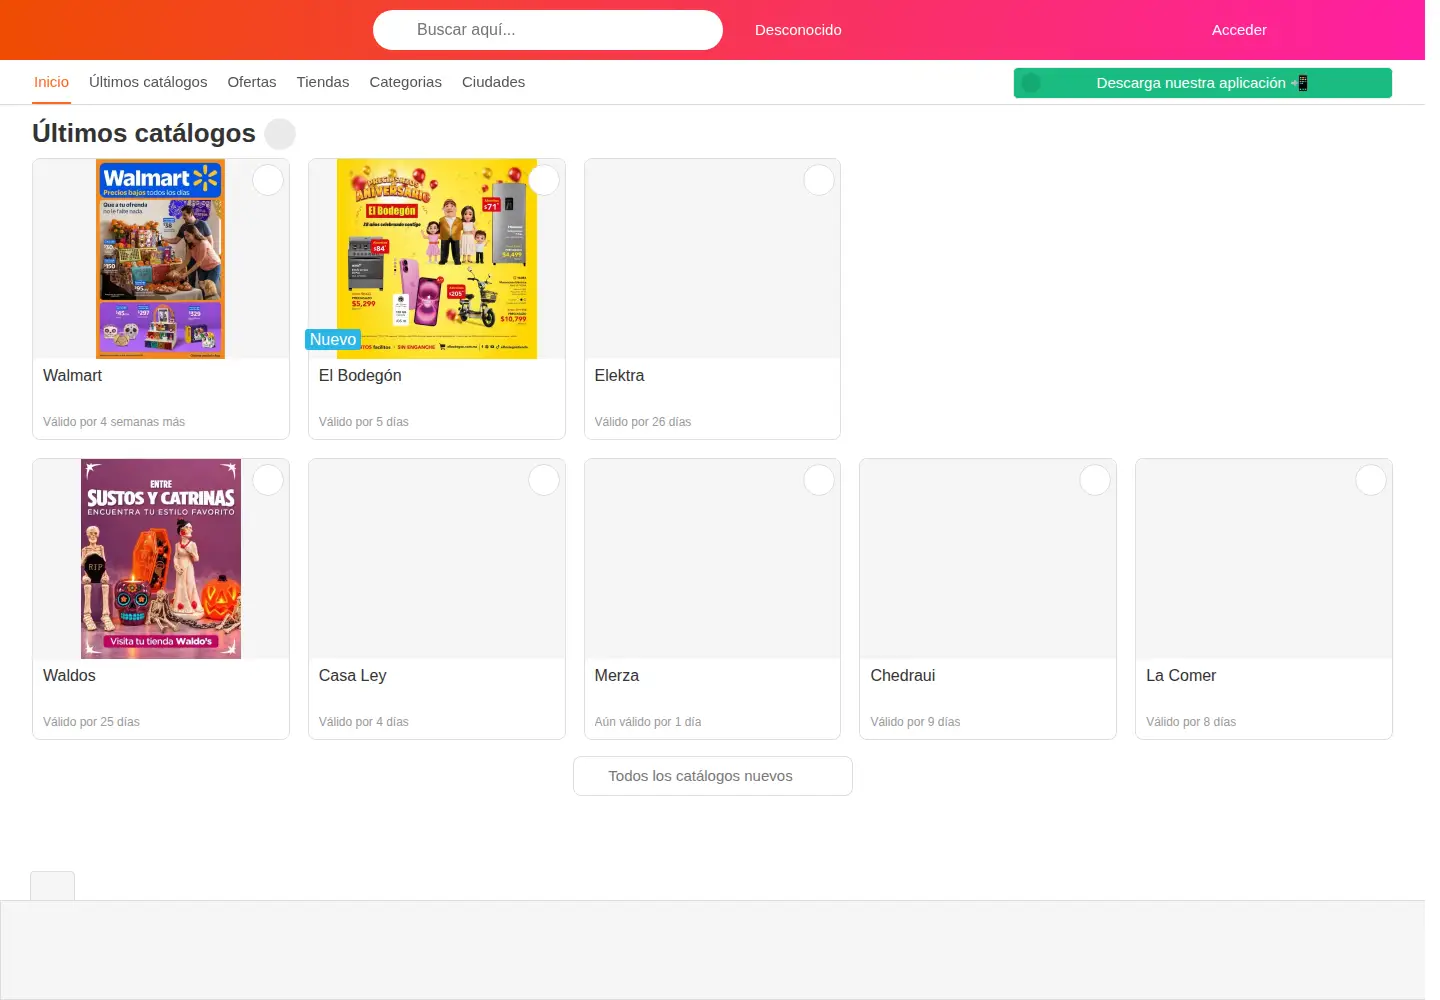Open the Inicio tab
The image size is (1440, 1000).
click(51, 82)
